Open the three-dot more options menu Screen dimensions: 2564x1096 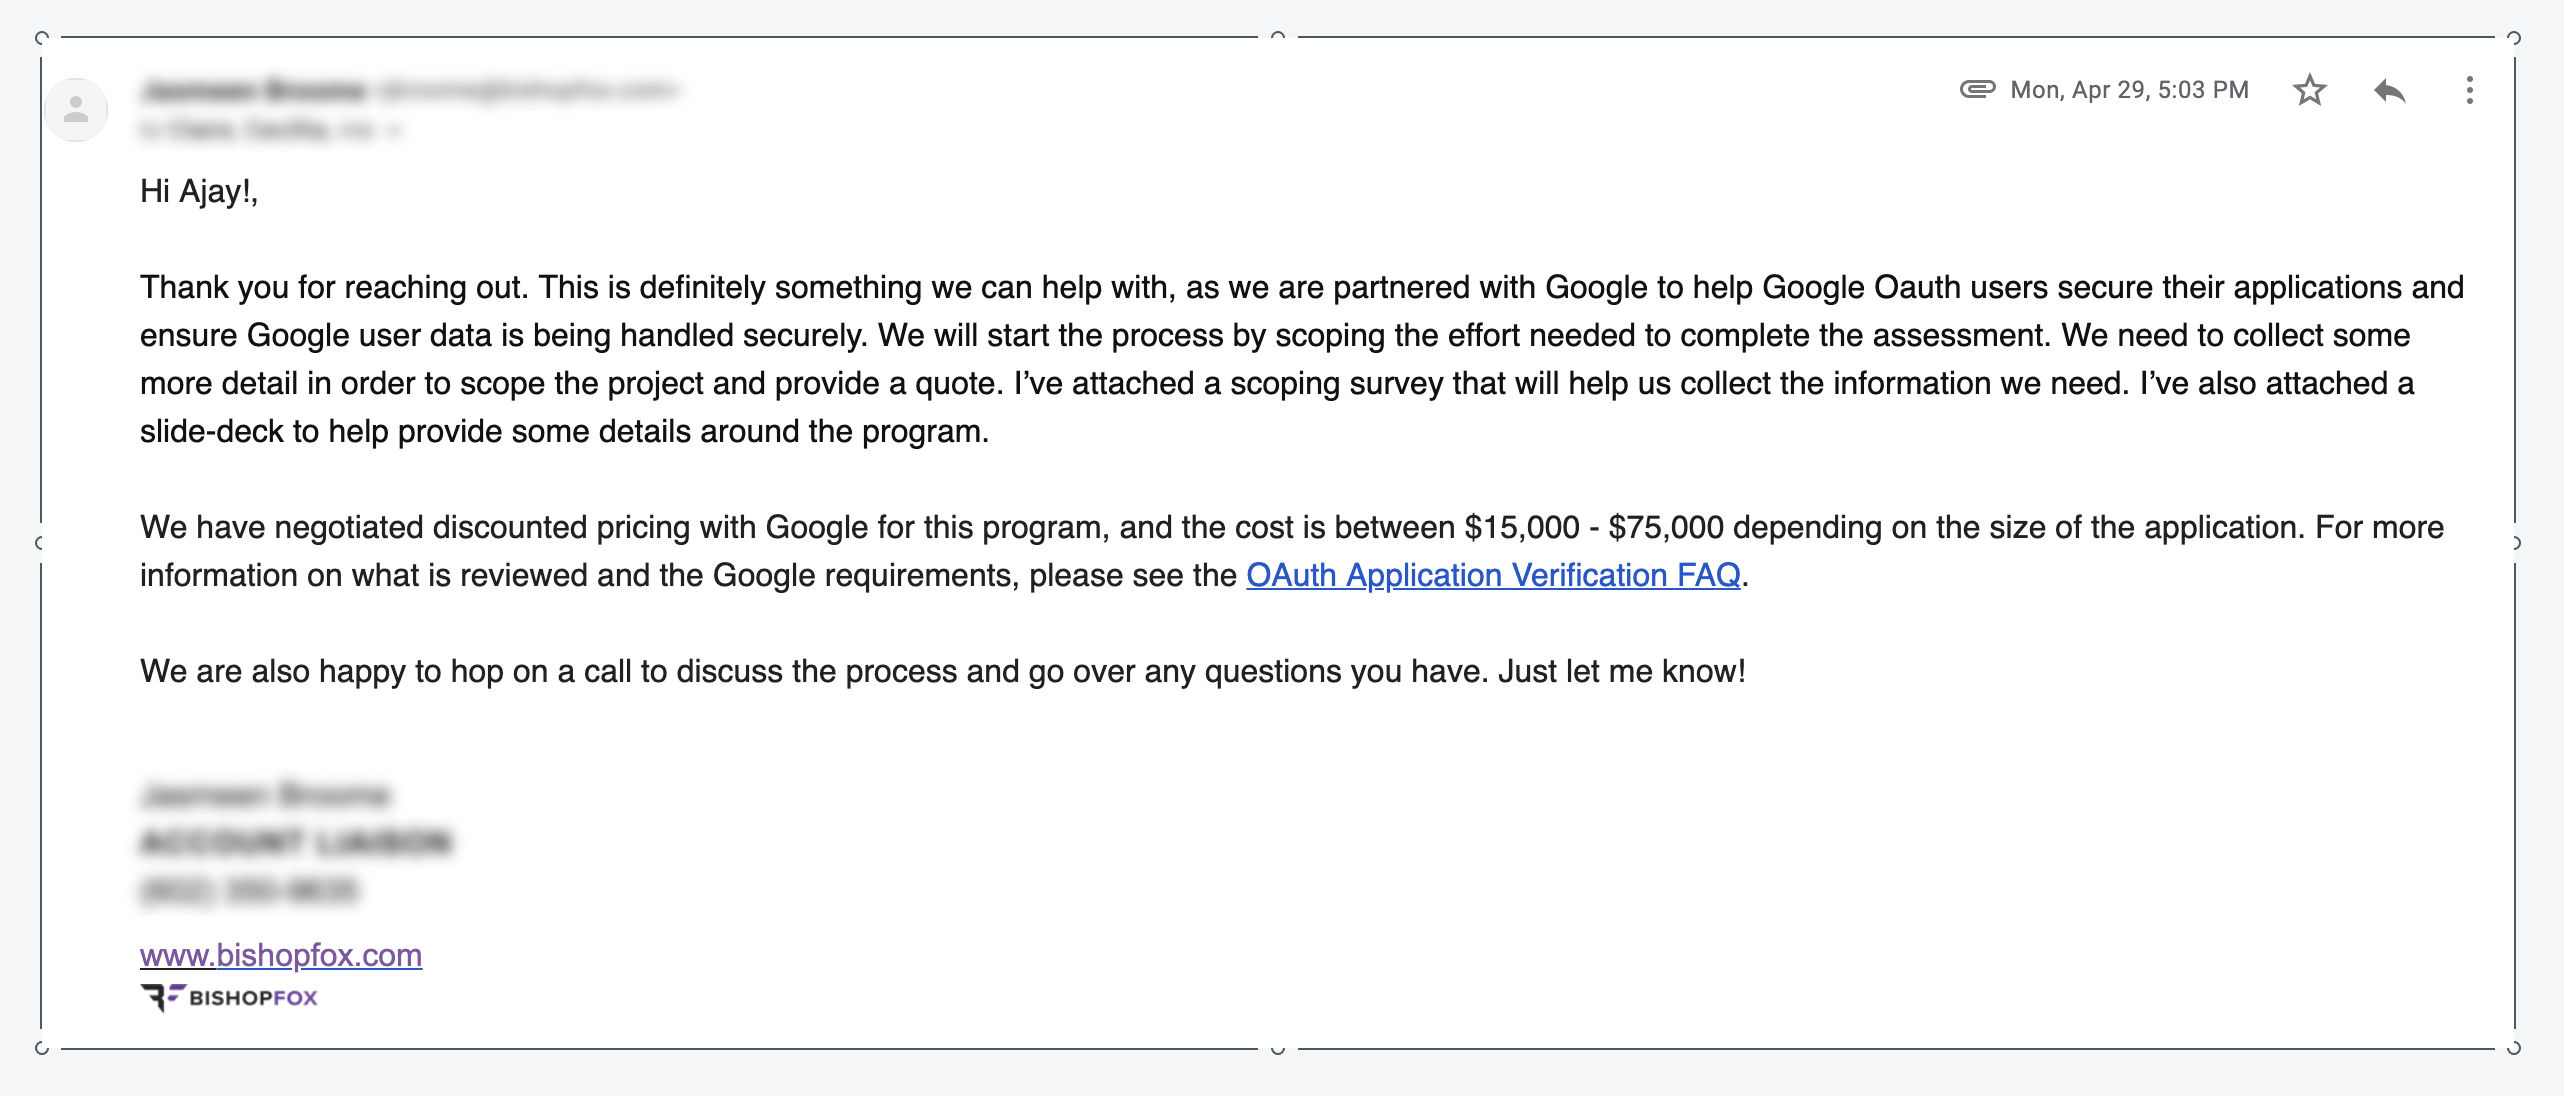coord(2469,91)
